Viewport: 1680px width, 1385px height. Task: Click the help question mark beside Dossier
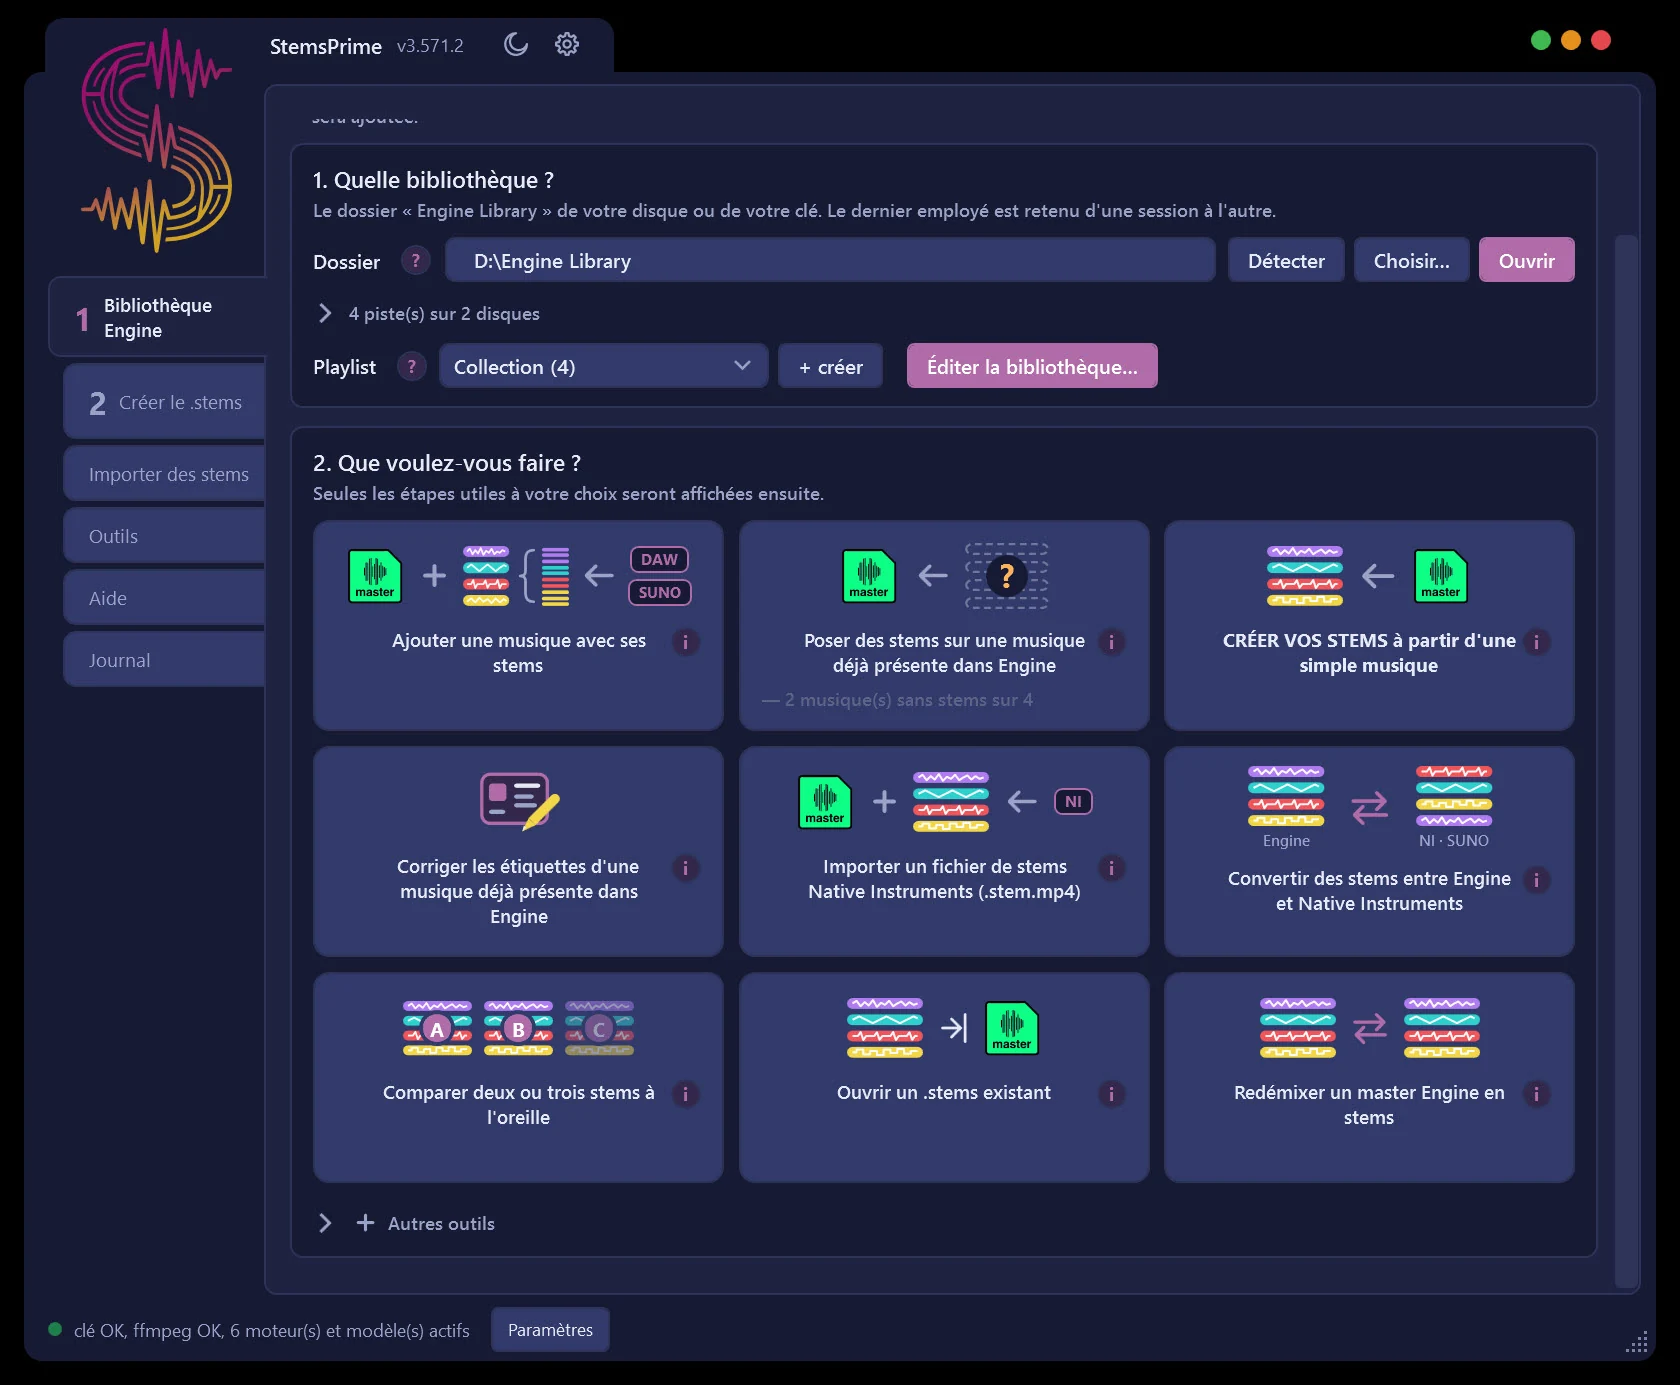tap(416, 261)
